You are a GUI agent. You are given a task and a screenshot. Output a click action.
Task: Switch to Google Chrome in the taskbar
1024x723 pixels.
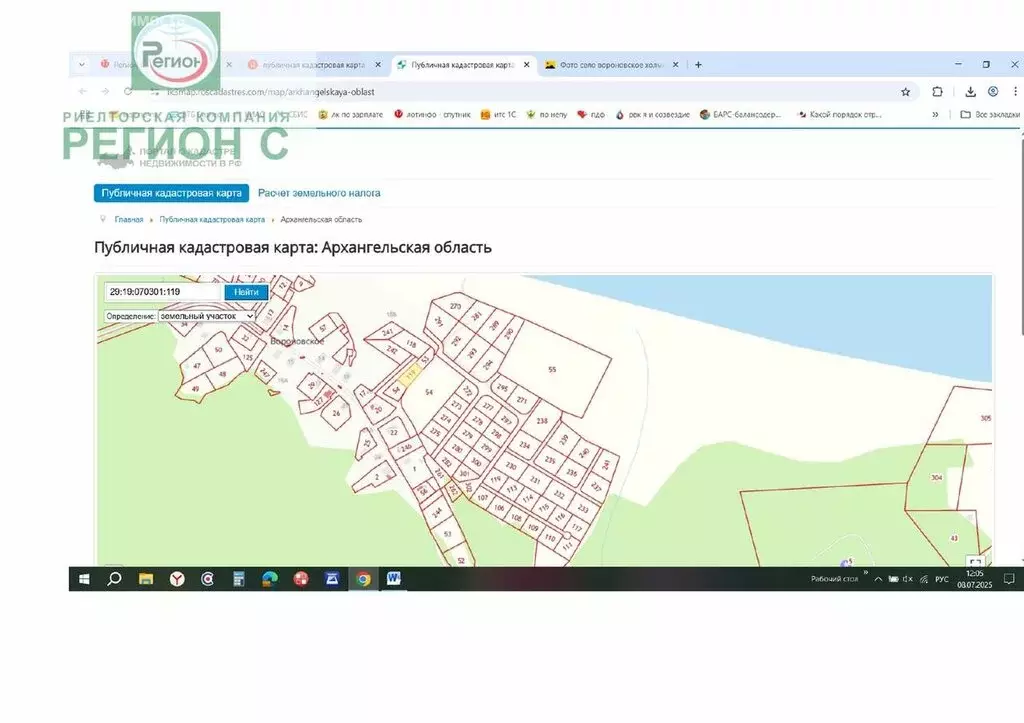click(363, 579)
